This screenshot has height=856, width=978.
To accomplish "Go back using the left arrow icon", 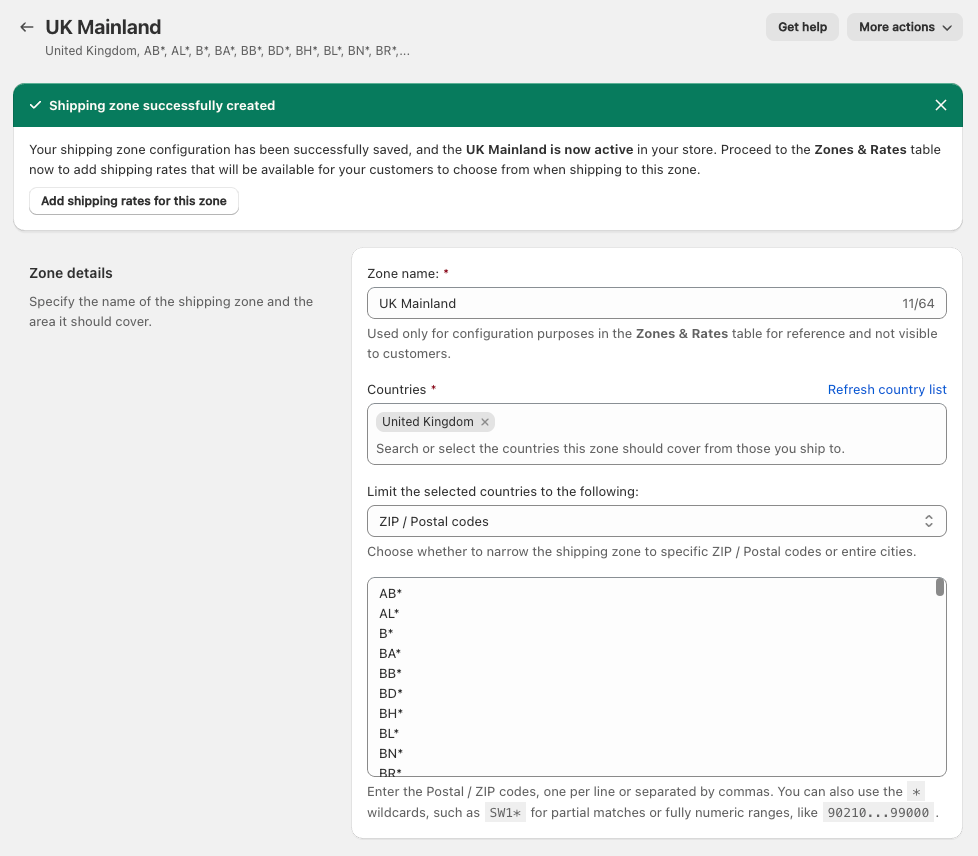I will pyautogui.click(x=27, y=27).
